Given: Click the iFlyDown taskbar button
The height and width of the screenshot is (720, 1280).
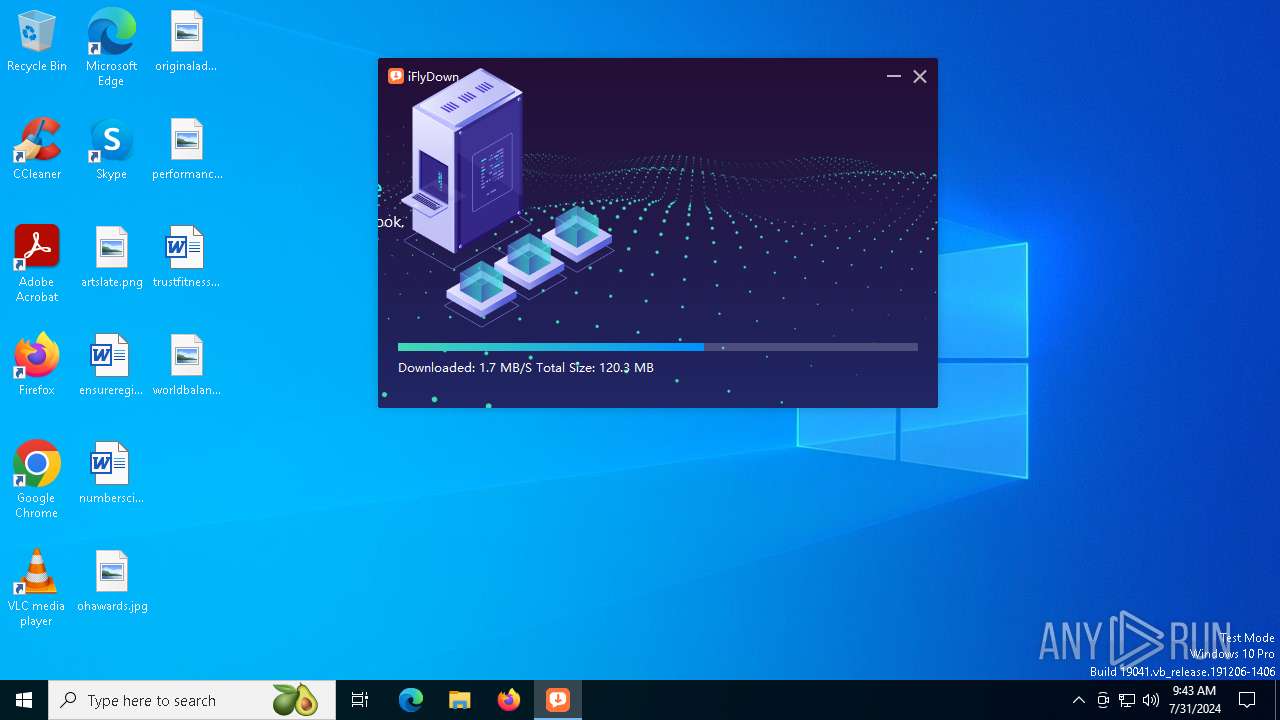Looking at the screenshot, I should pos(558,700).
